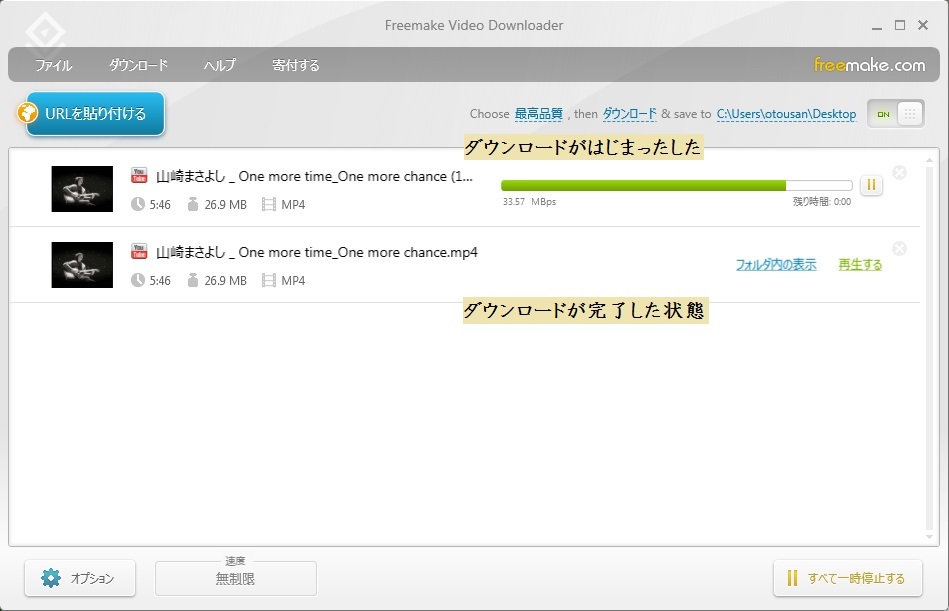
Task: Change the 最高品質 quality setting
Action: point(539,114)
